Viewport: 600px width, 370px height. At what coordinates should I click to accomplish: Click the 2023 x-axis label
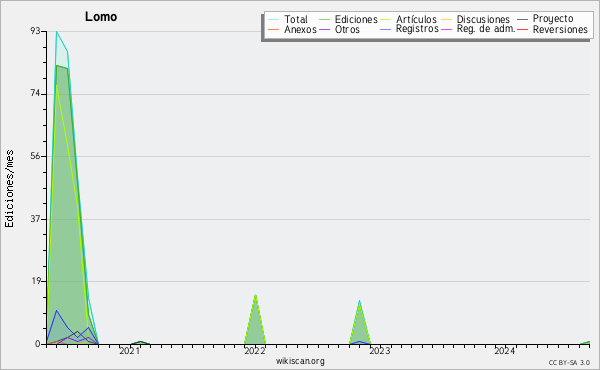380,351
